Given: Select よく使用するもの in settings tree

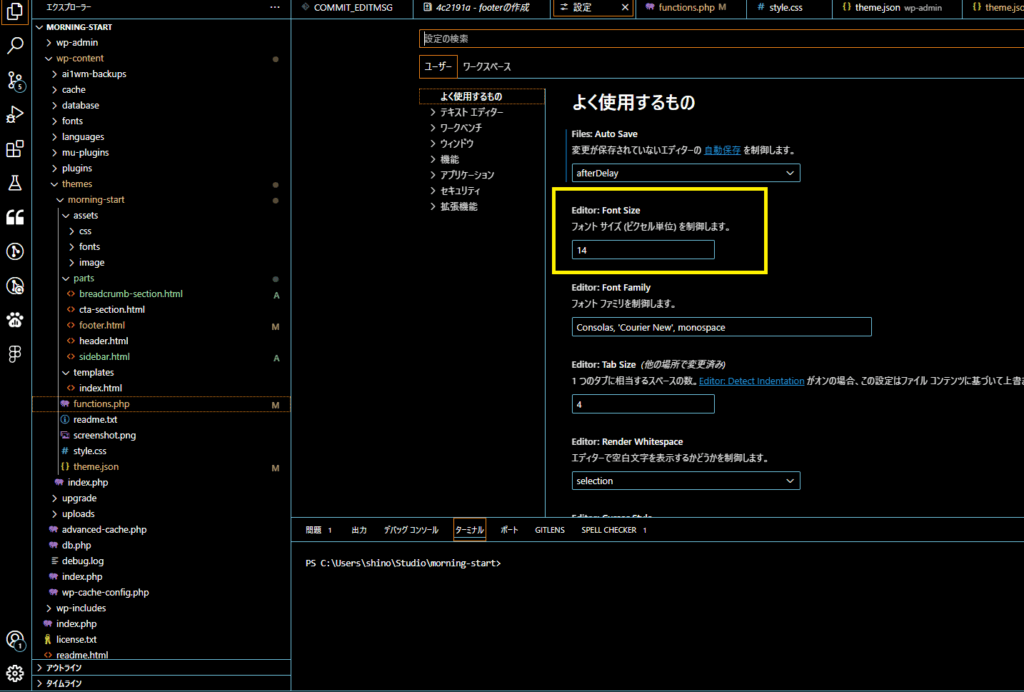Looking at the screenshot, I should pyautogui.click(x=482, y=97).
